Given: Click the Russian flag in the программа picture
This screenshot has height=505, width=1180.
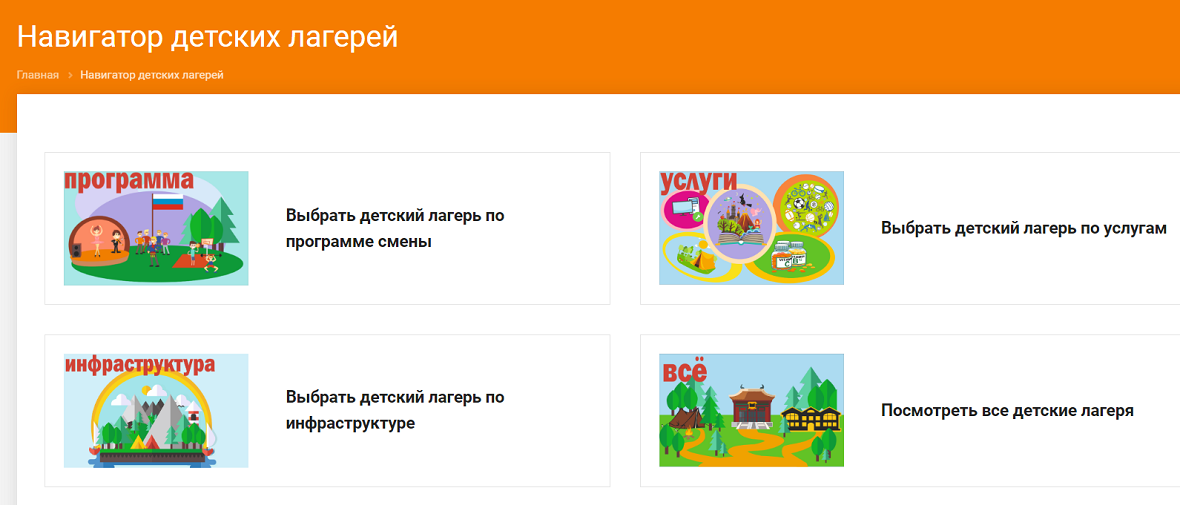Looking at the screenshot, I should [168, 202].
